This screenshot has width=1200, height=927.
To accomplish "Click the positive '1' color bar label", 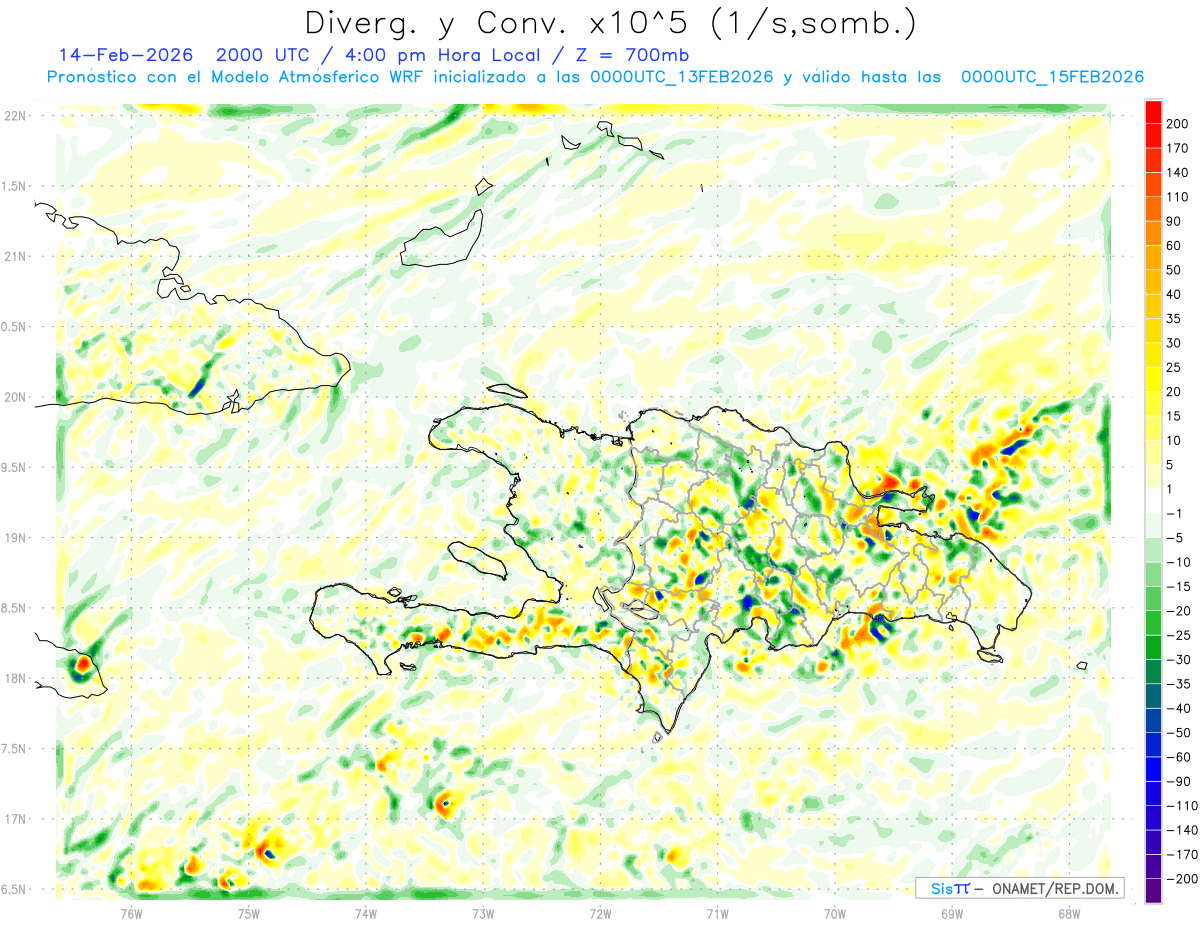I will (1170, 490).
